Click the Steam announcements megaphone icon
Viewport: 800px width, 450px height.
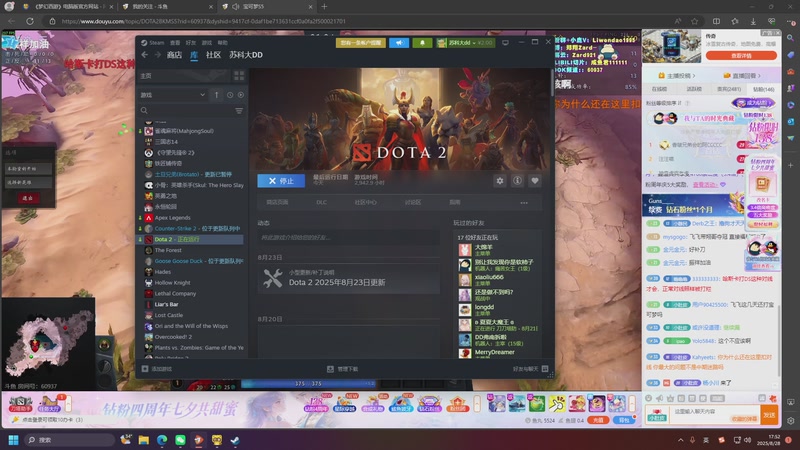[x=399, y=43]
